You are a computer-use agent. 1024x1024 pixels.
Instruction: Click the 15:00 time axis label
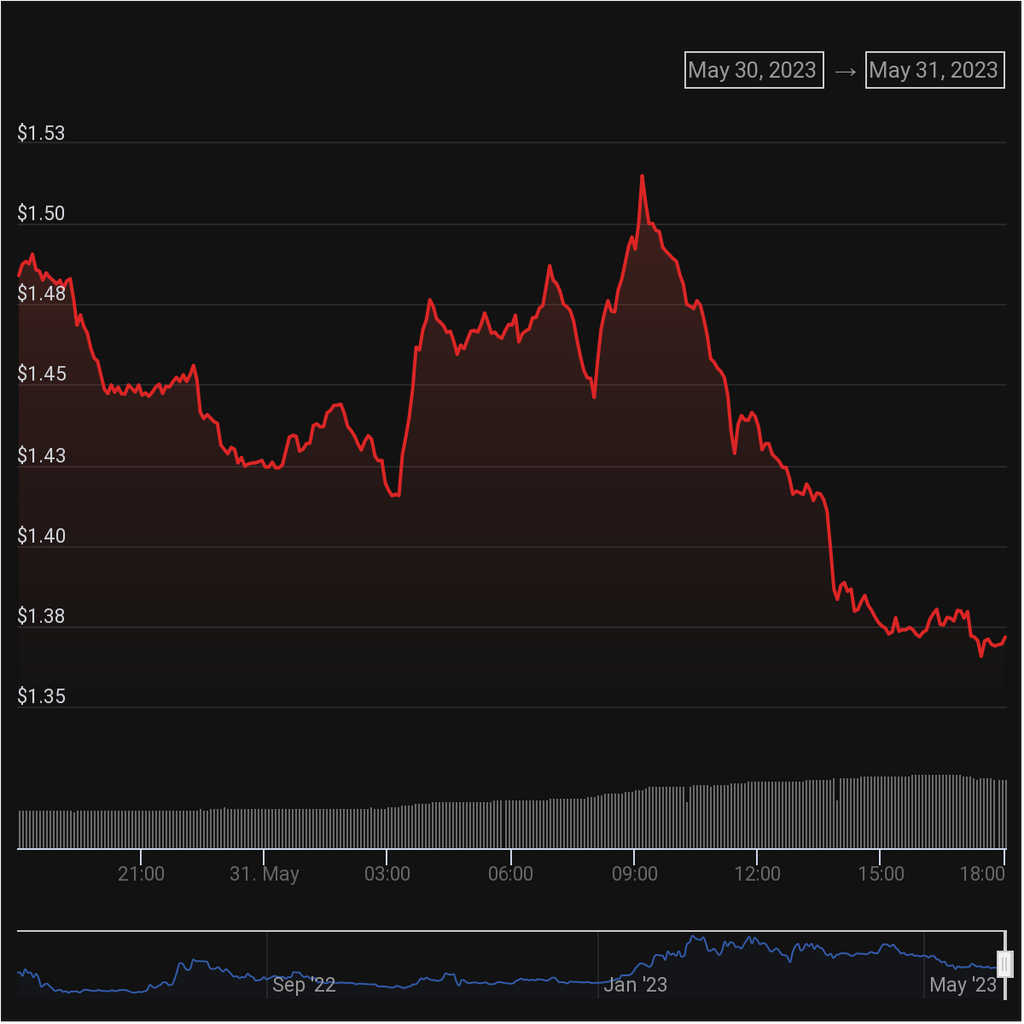pos(881,874)
